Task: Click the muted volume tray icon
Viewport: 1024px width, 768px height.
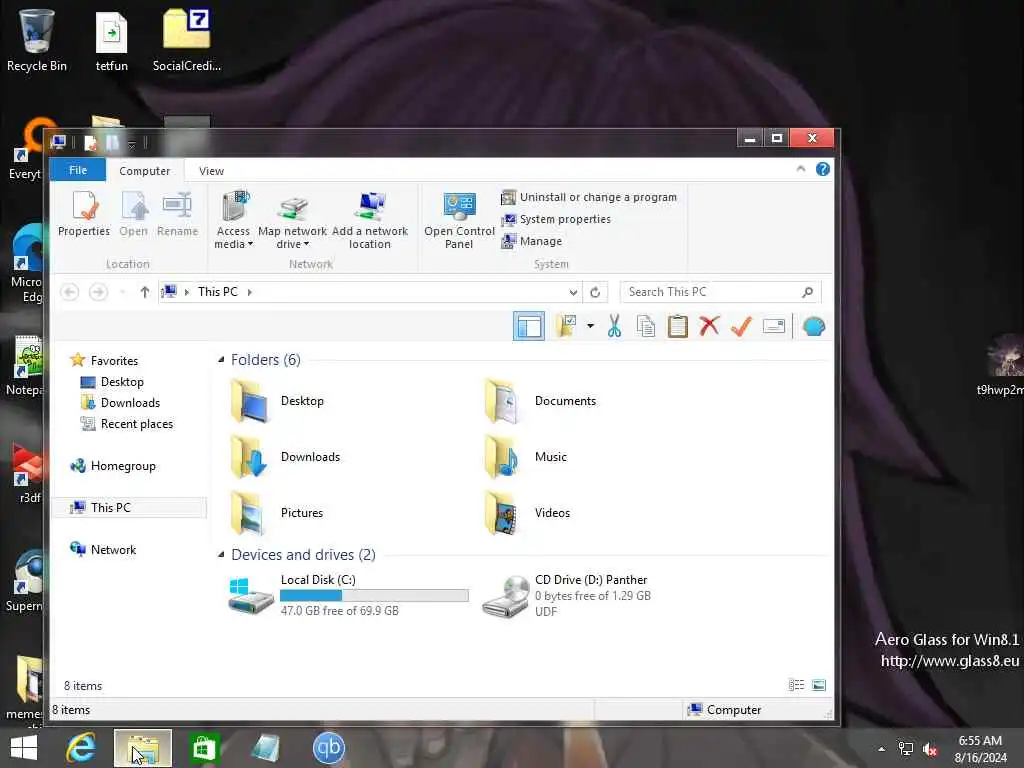Action: [x=930, y=750]
